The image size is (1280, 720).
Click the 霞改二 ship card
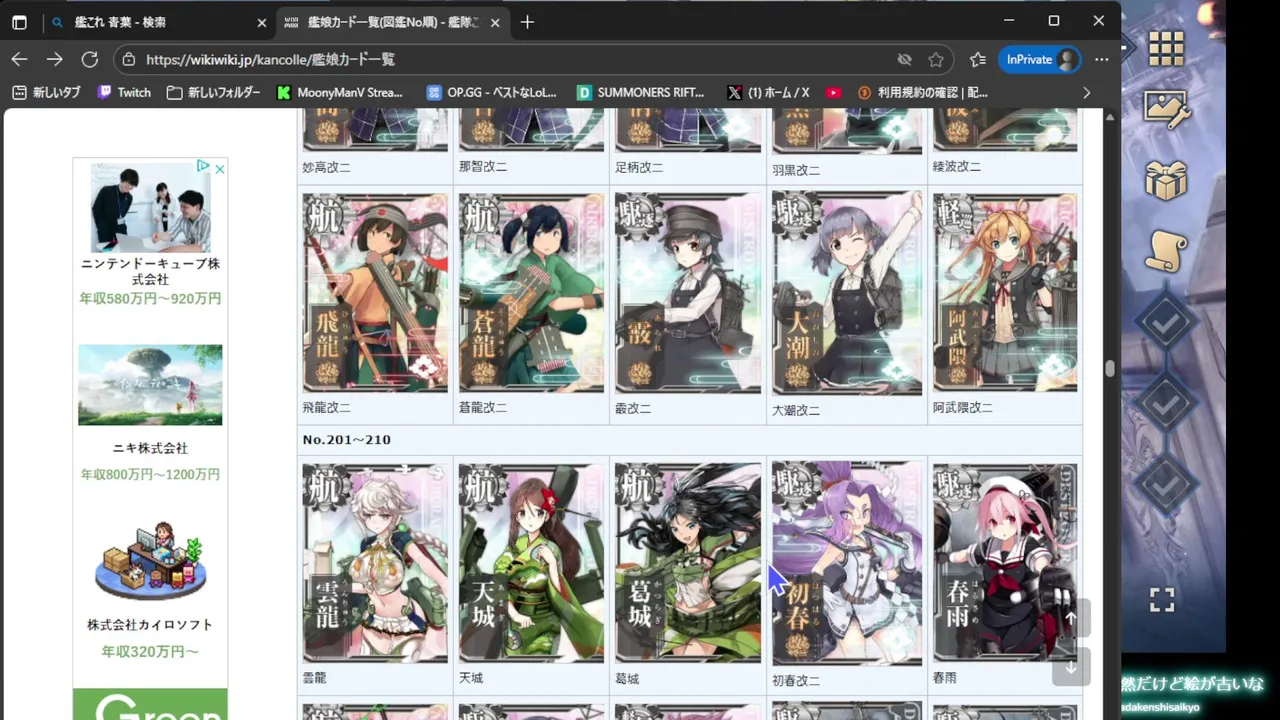pos(688,293)
